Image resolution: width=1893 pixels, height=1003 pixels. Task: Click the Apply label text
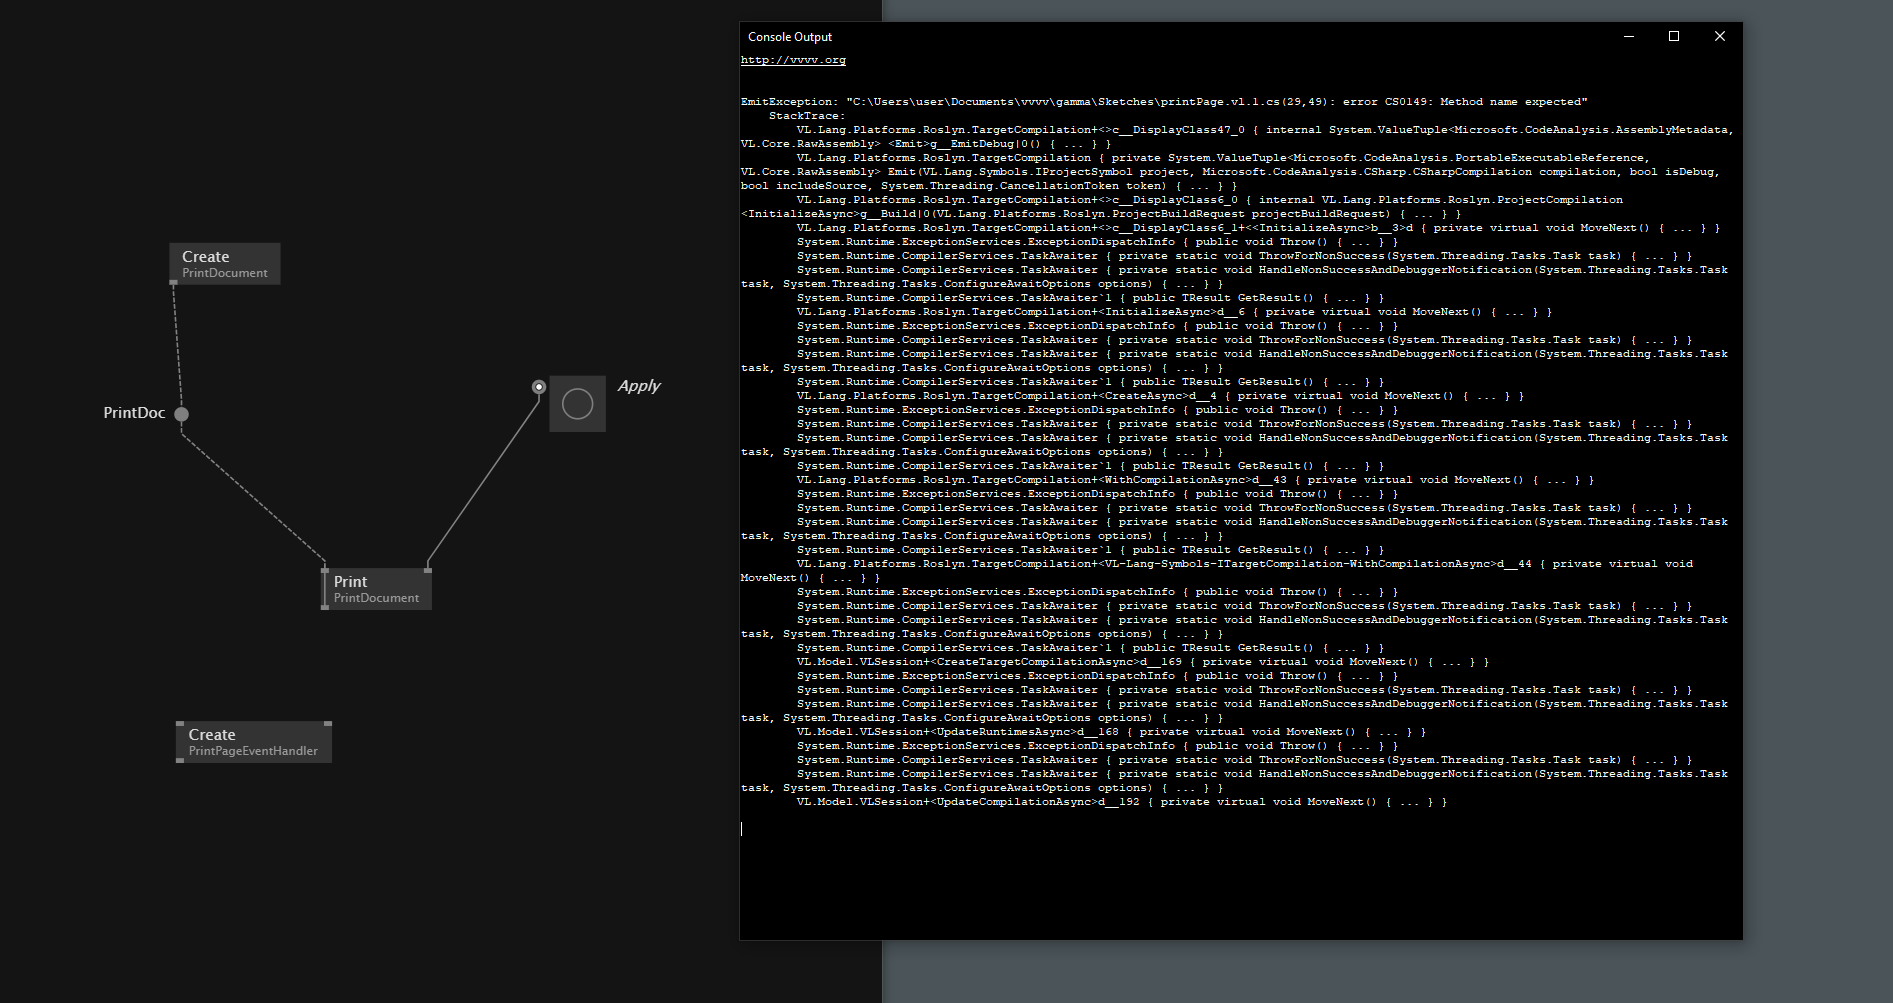point(639,386)
